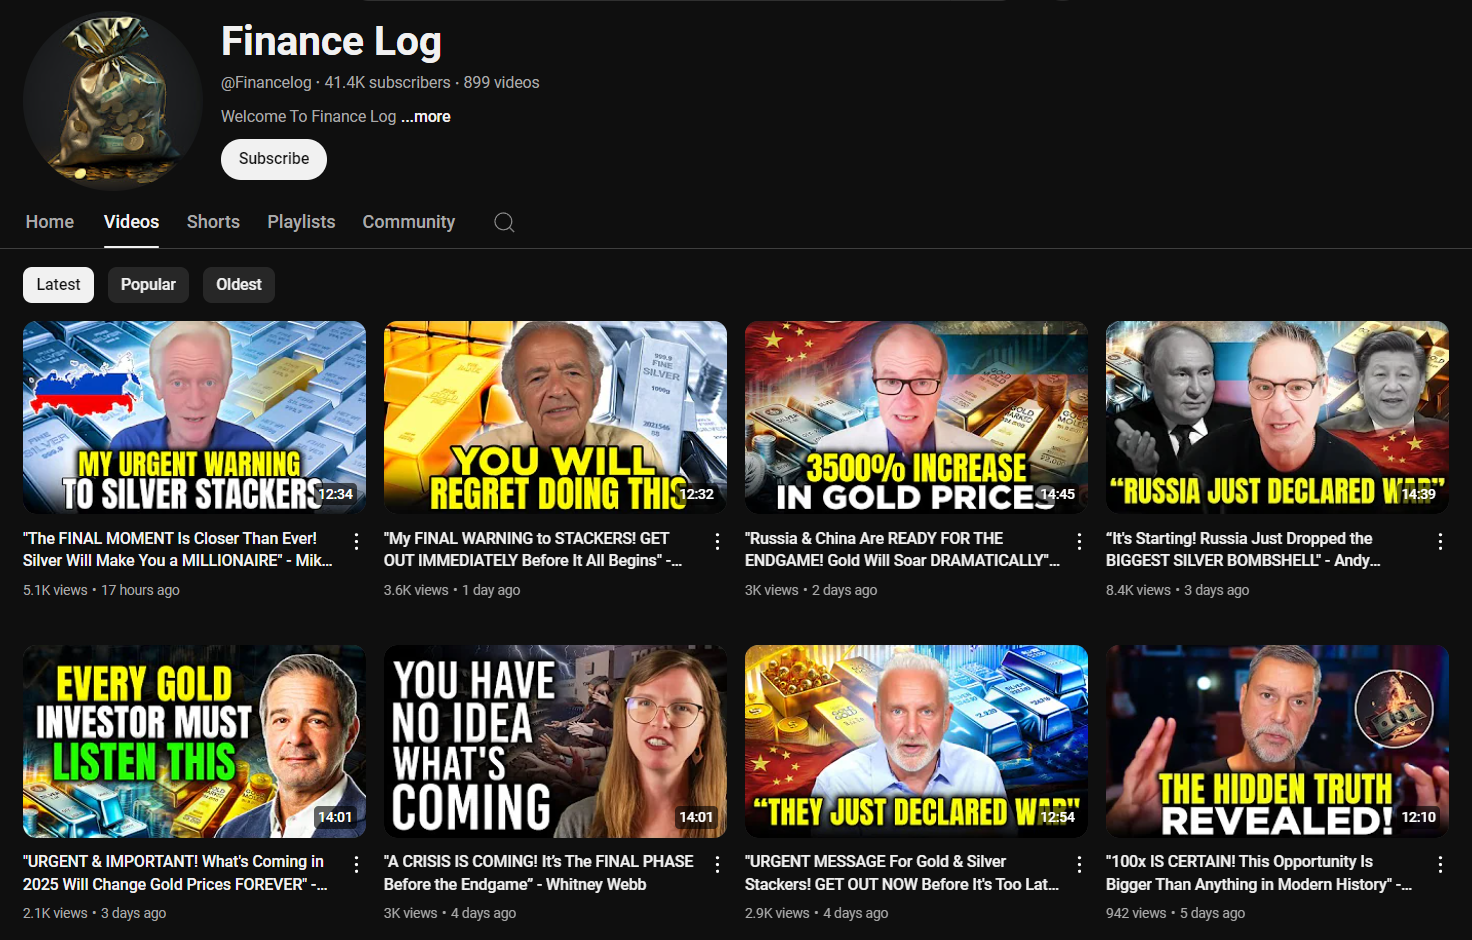Click the 12:10 duration badge
Image resolution: width=1472 pixels, height=940 pixels.
[x=1418, y=817]
